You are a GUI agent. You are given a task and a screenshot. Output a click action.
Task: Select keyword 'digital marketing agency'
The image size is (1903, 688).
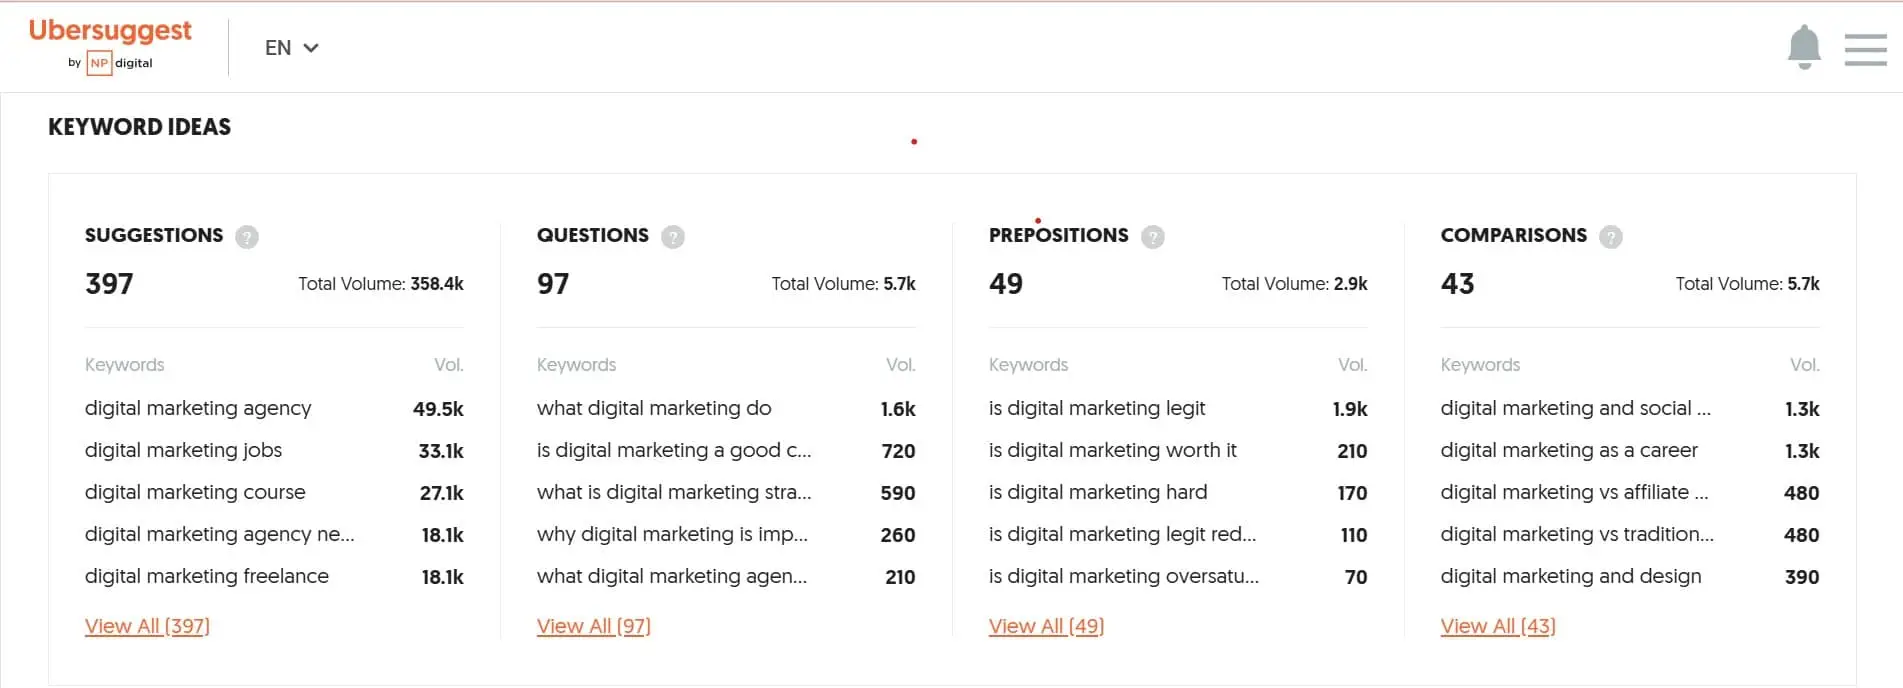pyautogui.click(x=198, y=408)
